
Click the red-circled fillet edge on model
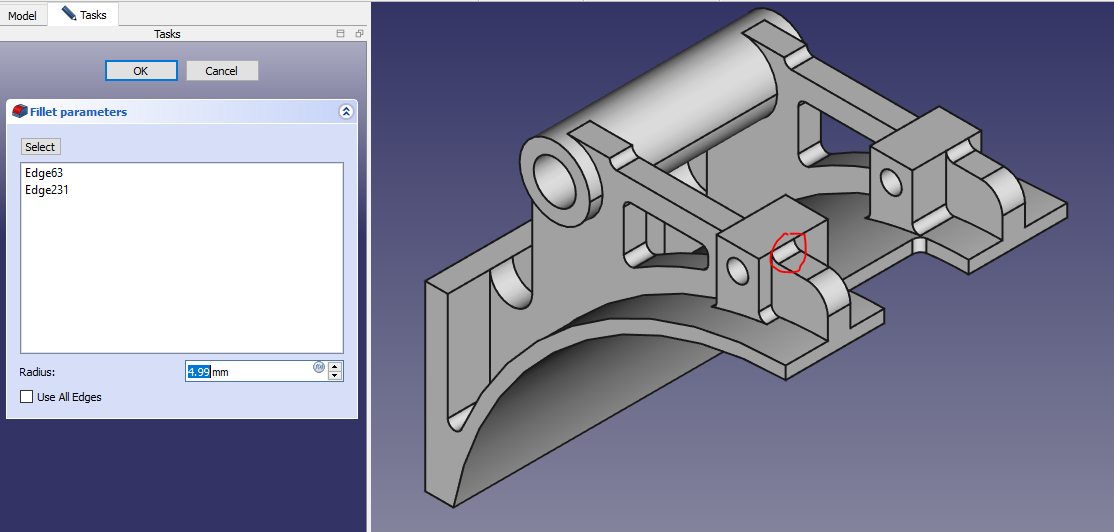[788, 254]
